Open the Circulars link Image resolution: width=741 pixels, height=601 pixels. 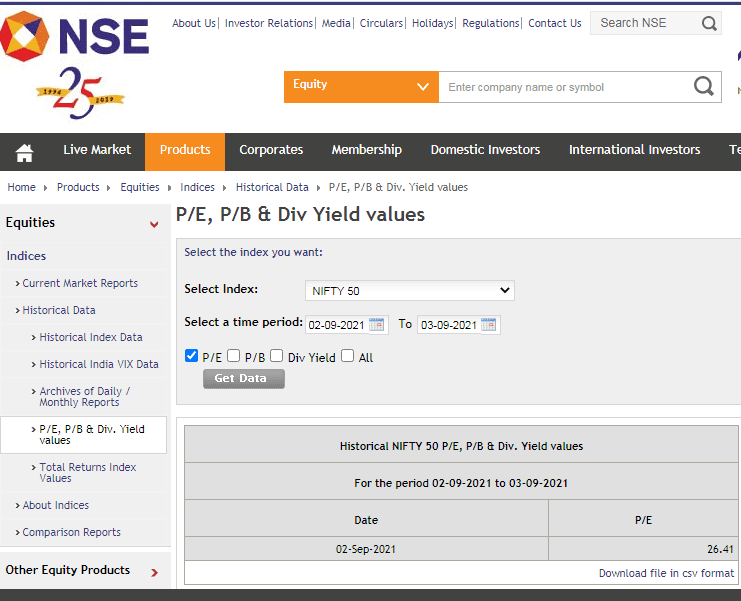(381, 23)
